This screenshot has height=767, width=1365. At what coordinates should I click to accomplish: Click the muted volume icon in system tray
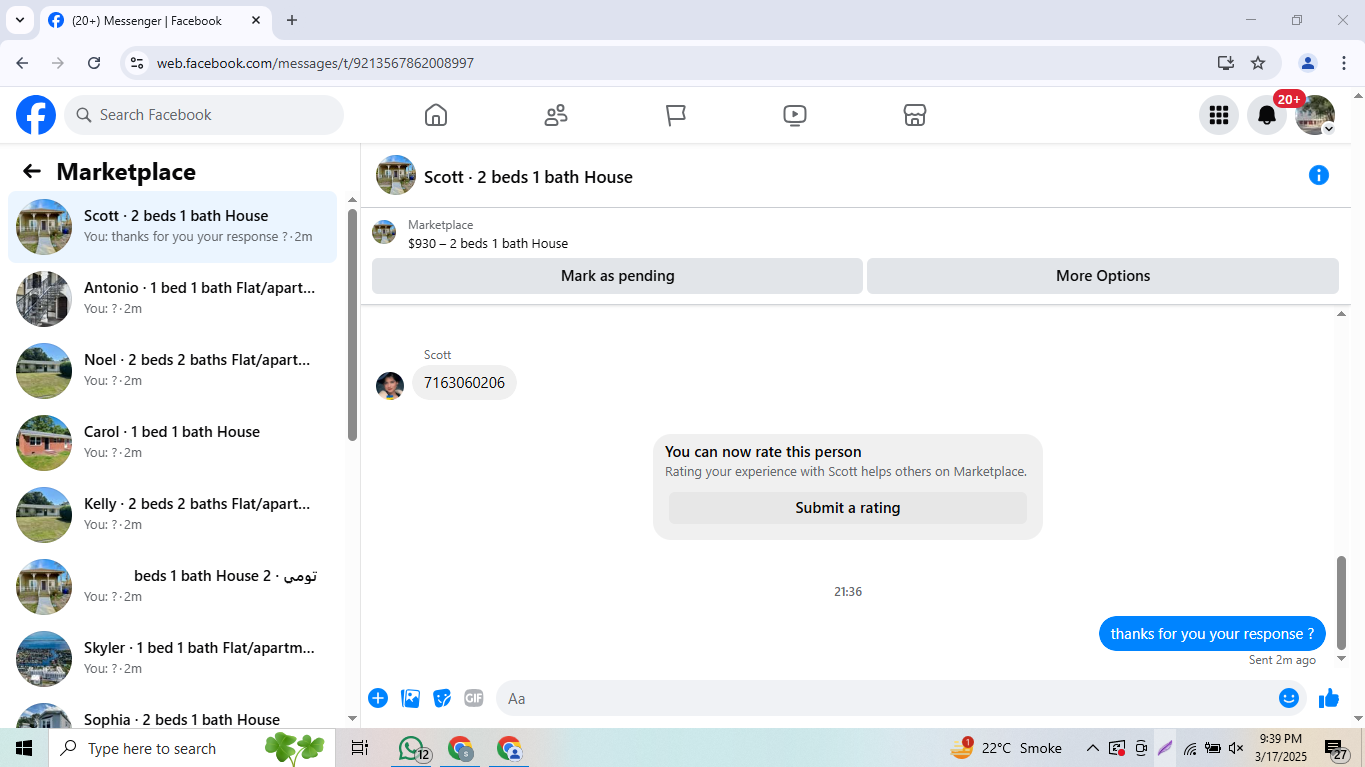click(x=1236, y=748)
